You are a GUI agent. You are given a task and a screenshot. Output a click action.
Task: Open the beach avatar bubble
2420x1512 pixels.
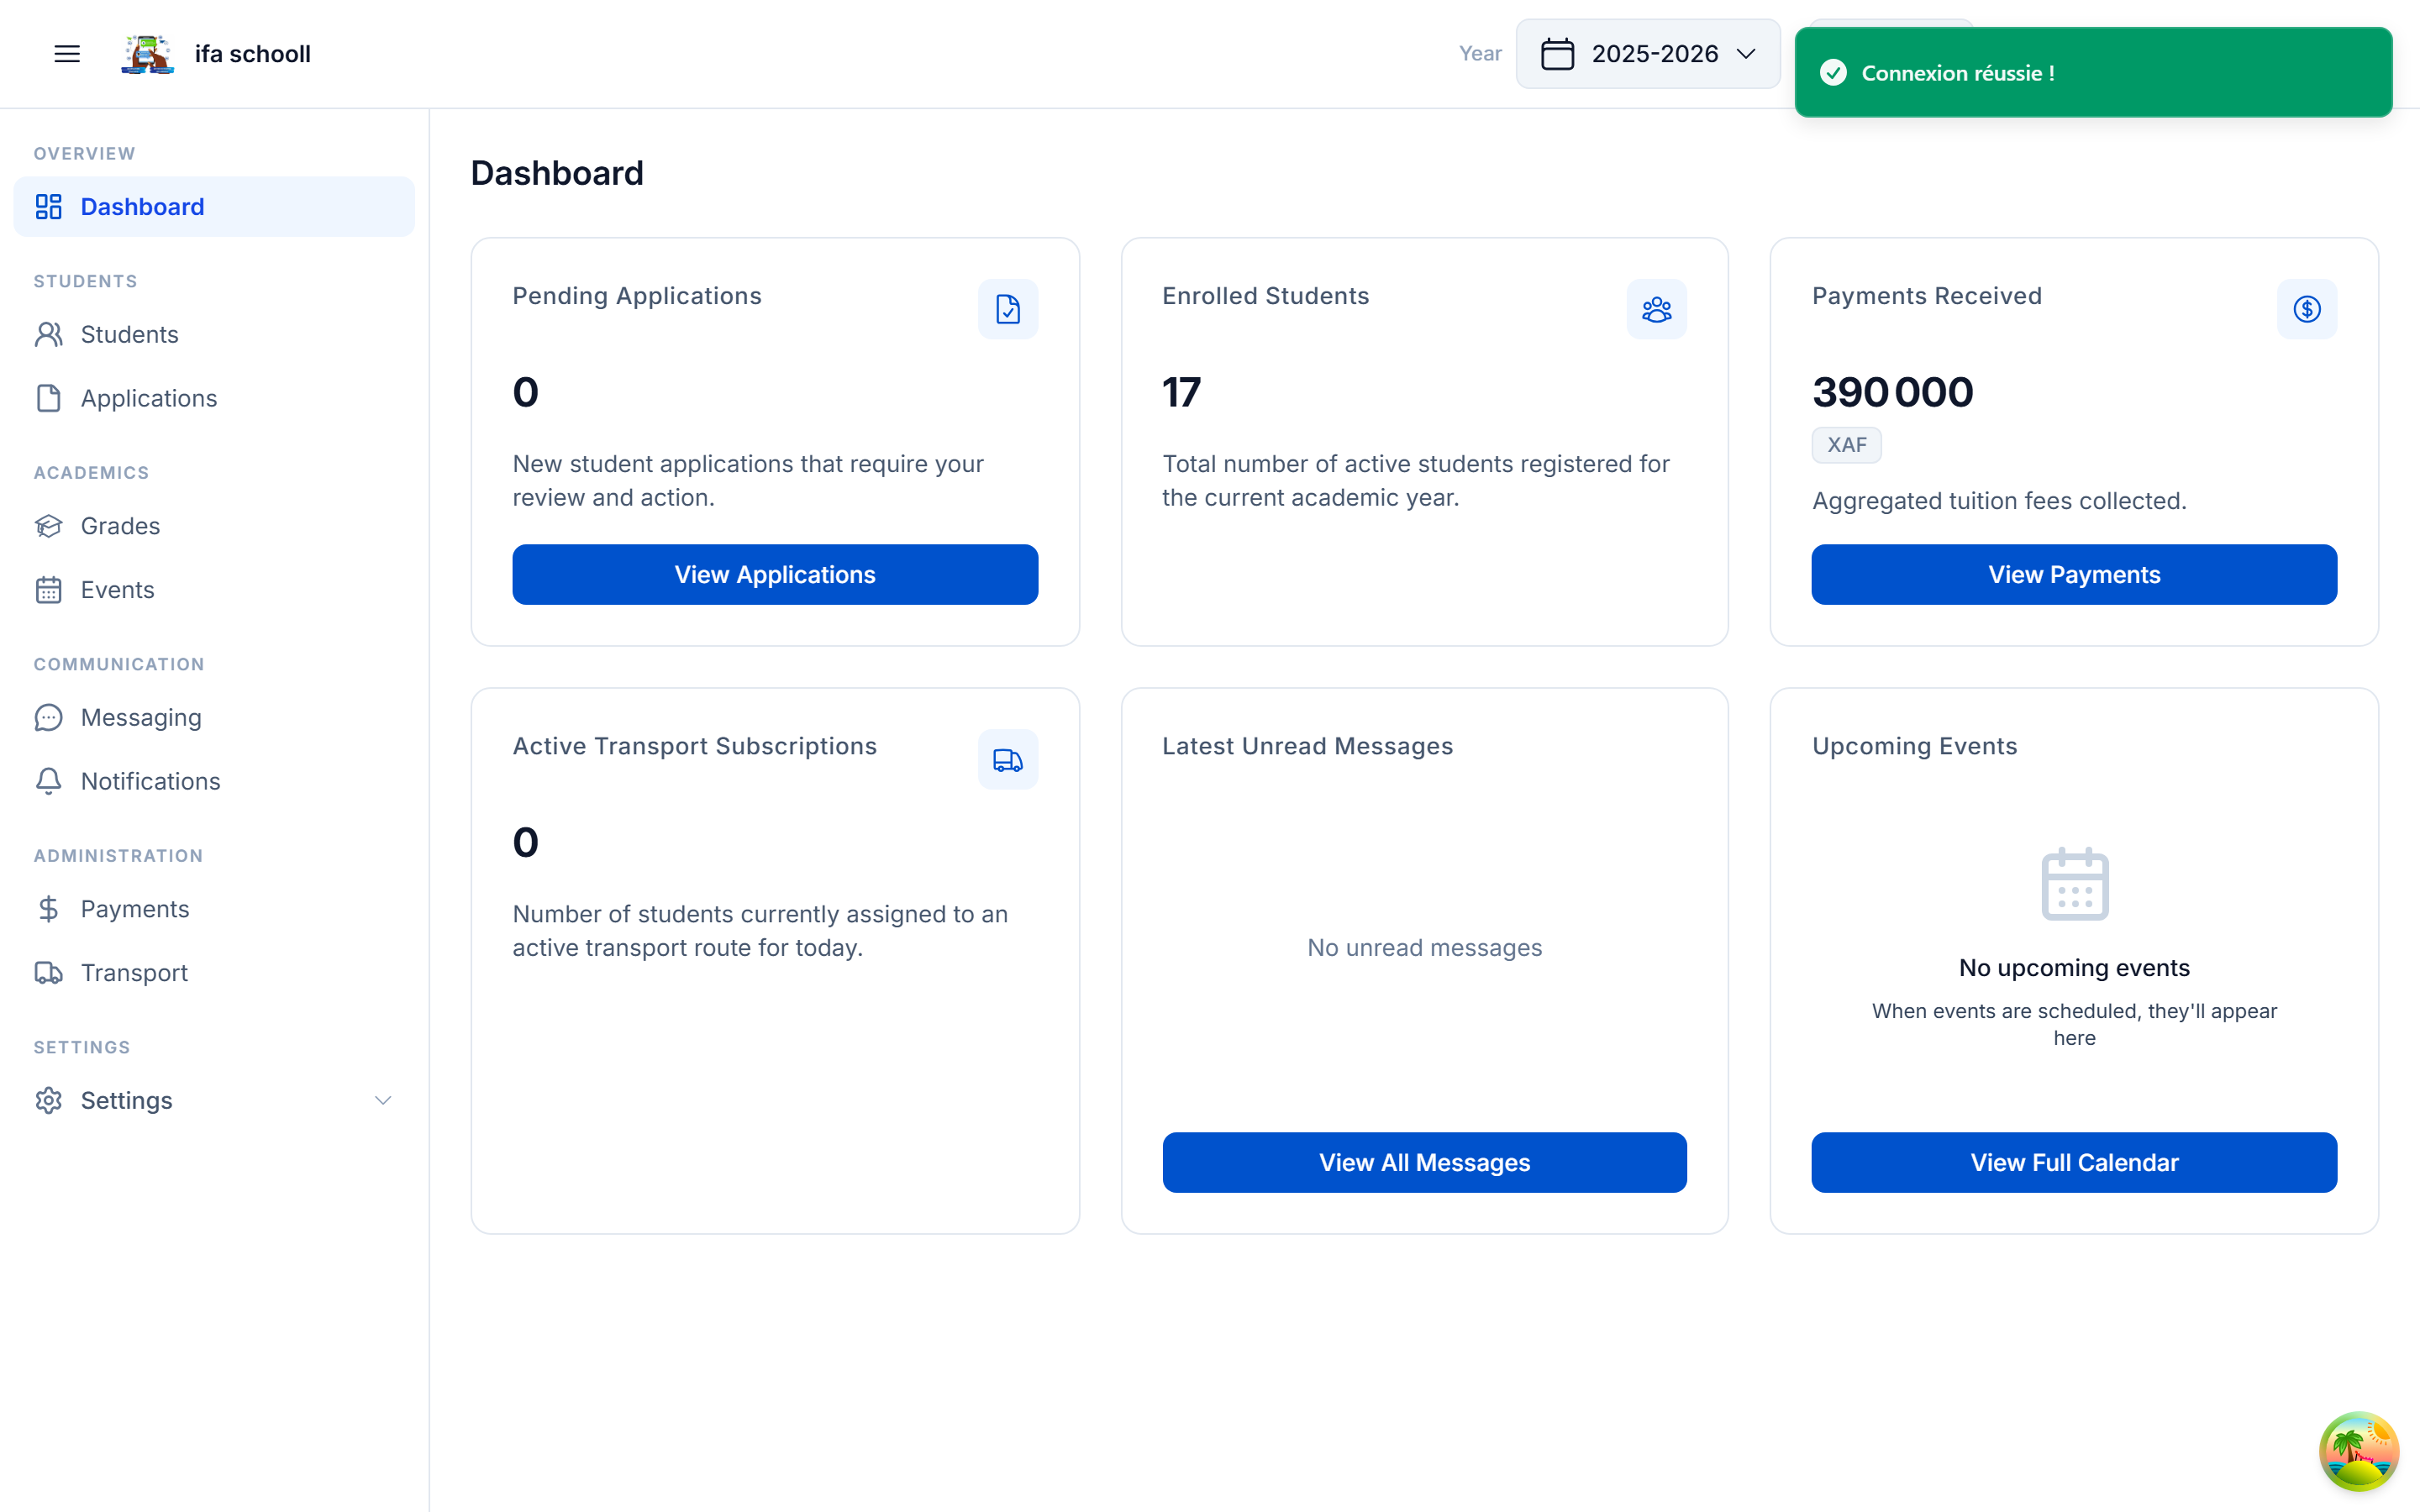pos(2358,1451)
